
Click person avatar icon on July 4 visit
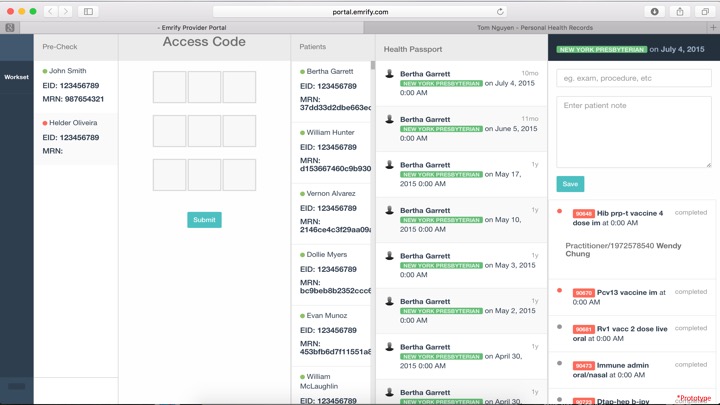(389, 73)
